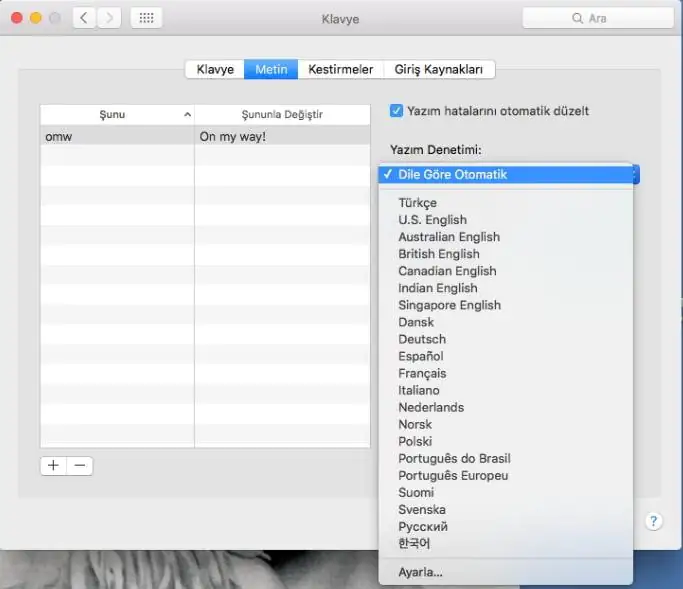Image resolution: width=683 pixels, height=589 pixels.
Task: Click the Ara search field
Action: click(x=596, y=18)
